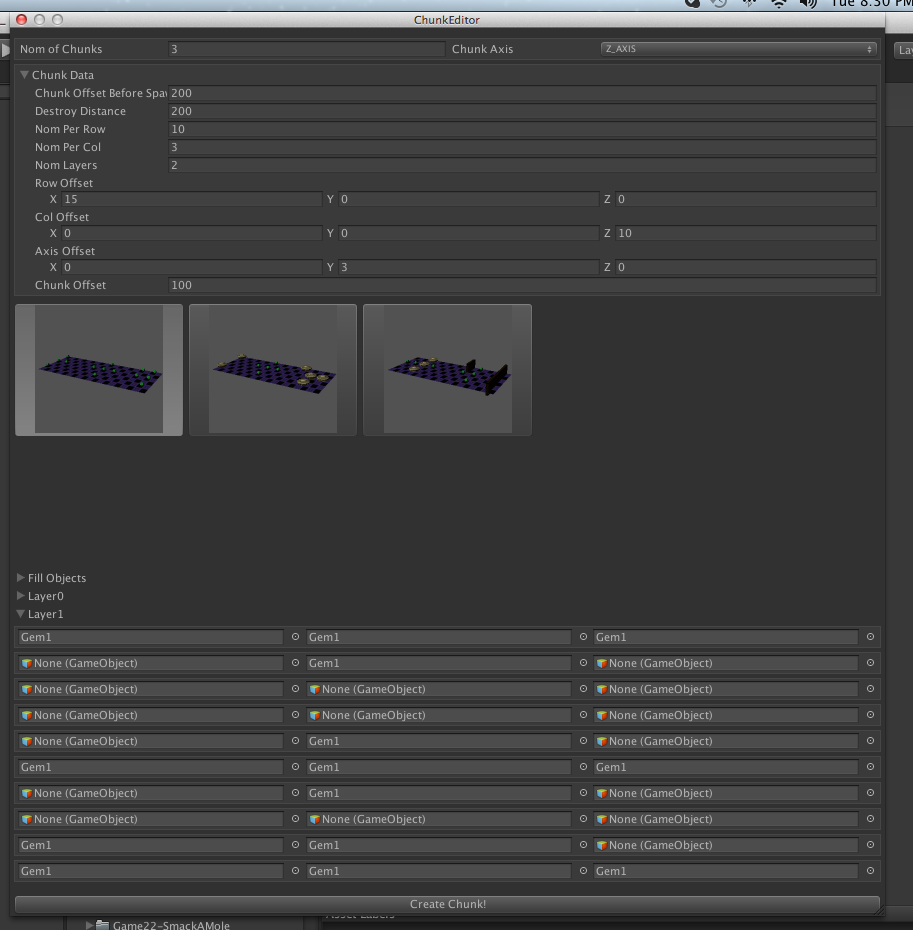Click the Create Chunk! button
913x930 pixels.
[447, 904]
